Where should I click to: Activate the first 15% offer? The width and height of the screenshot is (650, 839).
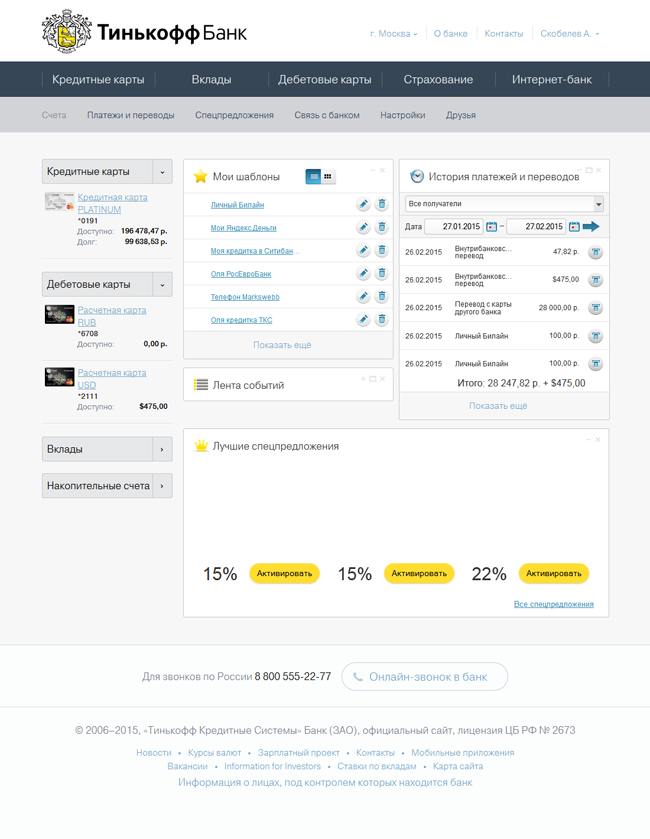pyautogui.click(x=285, y=573)
